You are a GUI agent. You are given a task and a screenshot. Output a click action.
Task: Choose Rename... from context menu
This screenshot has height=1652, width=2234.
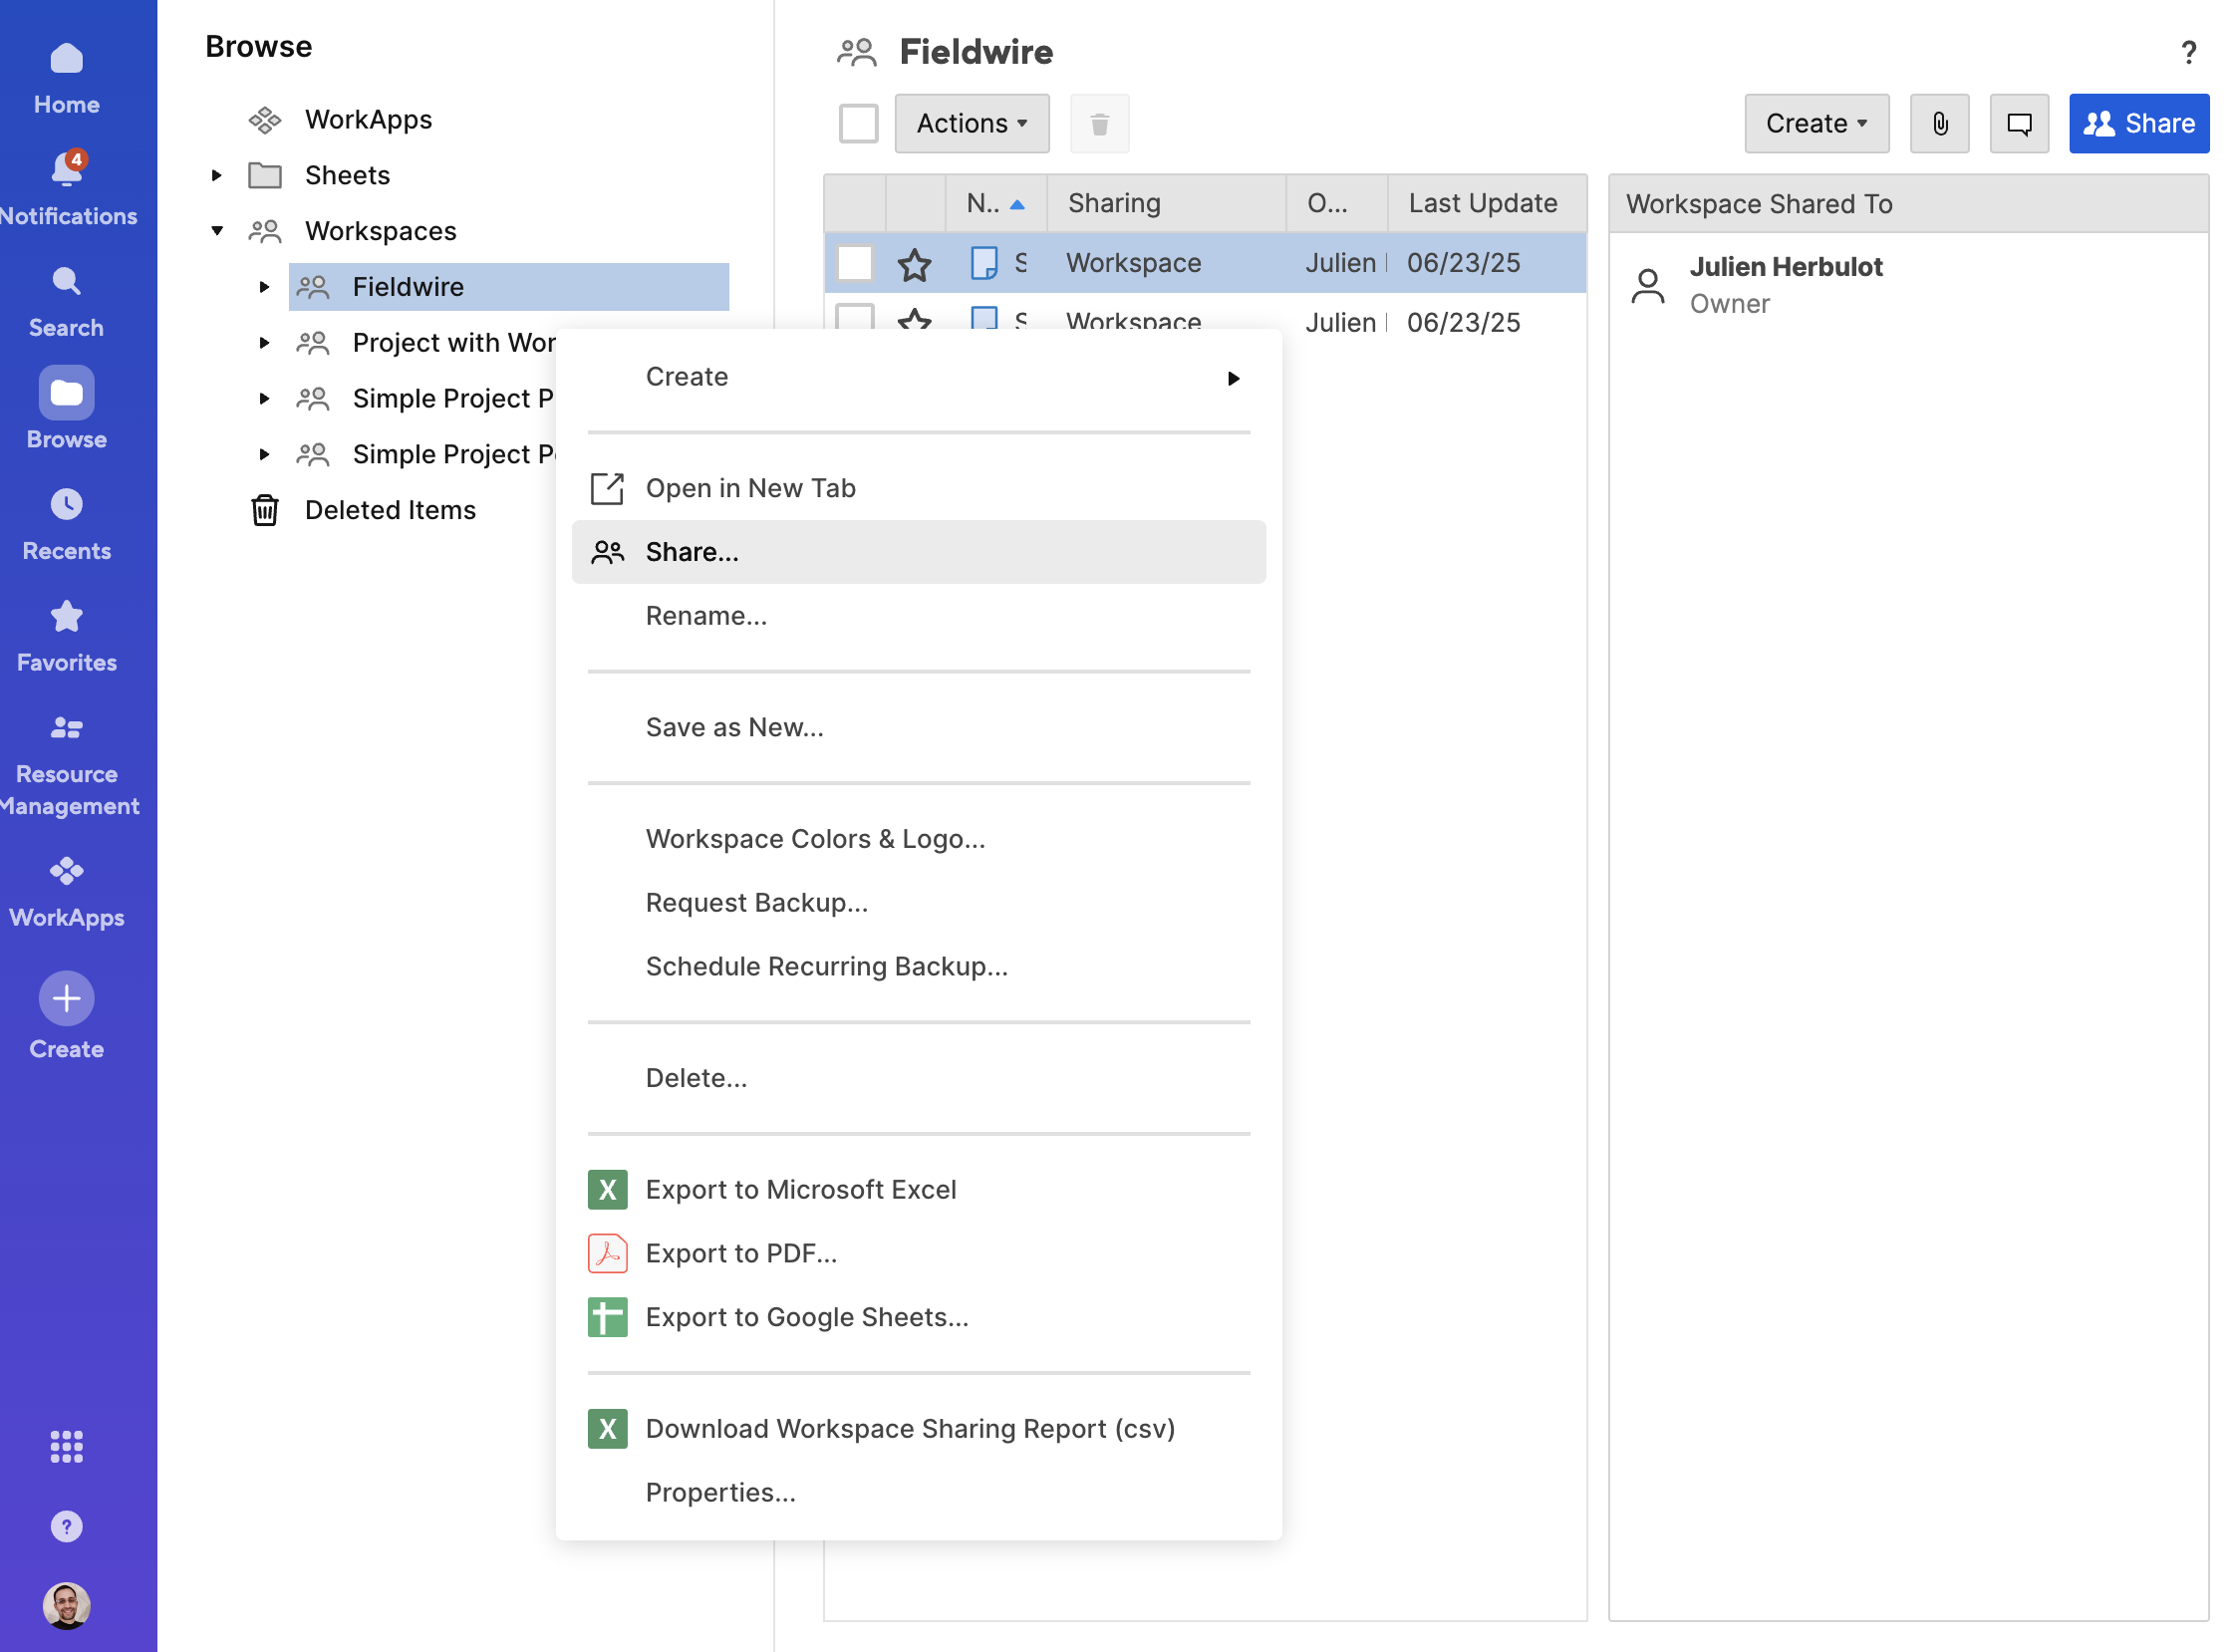[706, 616]
